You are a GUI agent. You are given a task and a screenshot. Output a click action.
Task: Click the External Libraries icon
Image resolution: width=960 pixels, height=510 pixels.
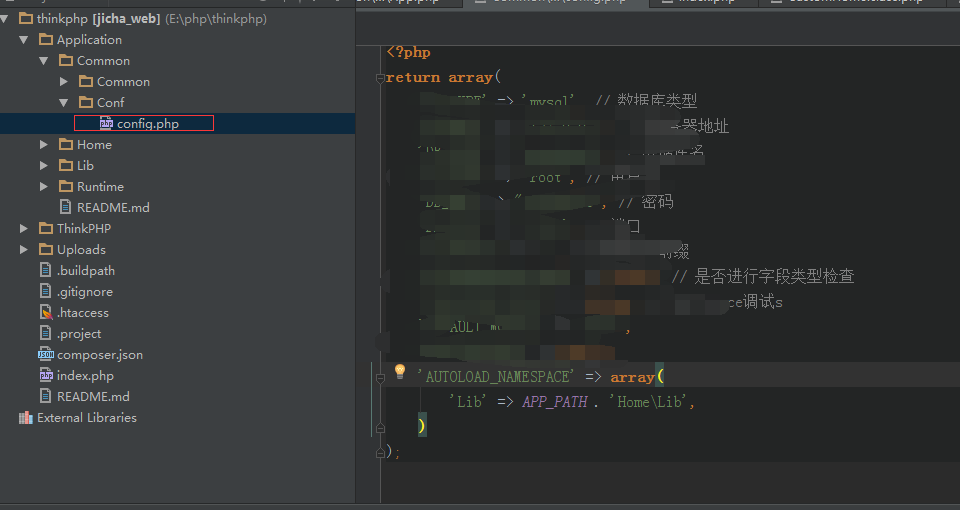coord(26,418)
